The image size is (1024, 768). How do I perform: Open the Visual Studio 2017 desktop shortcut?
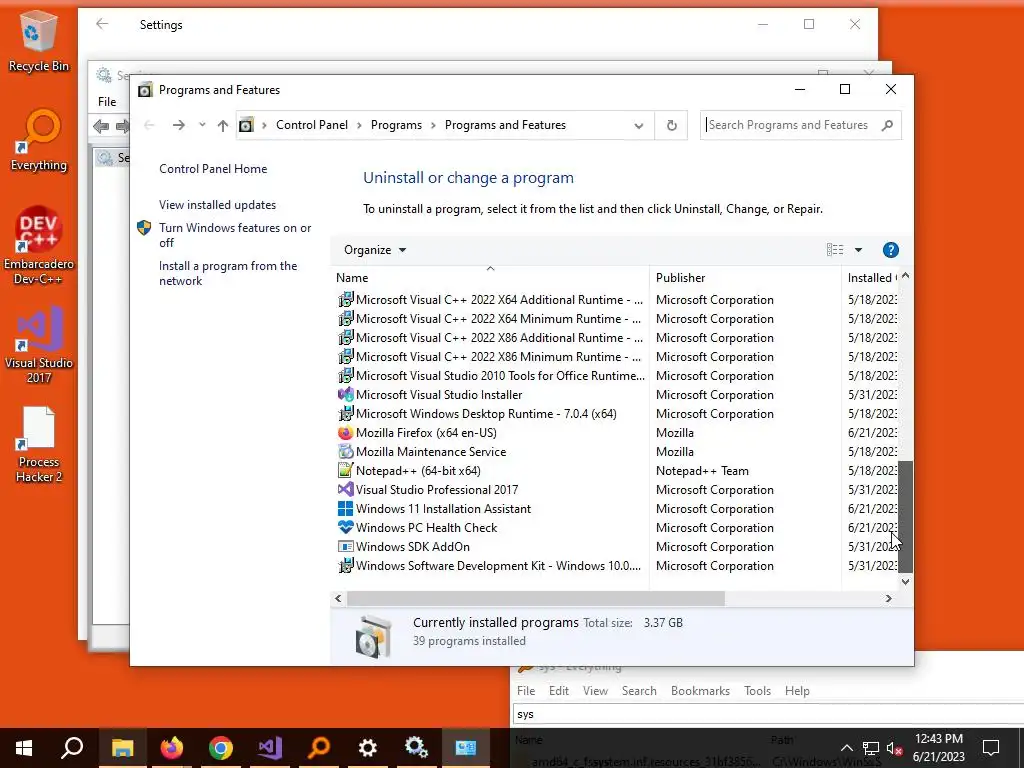click(x=38, y=345)
